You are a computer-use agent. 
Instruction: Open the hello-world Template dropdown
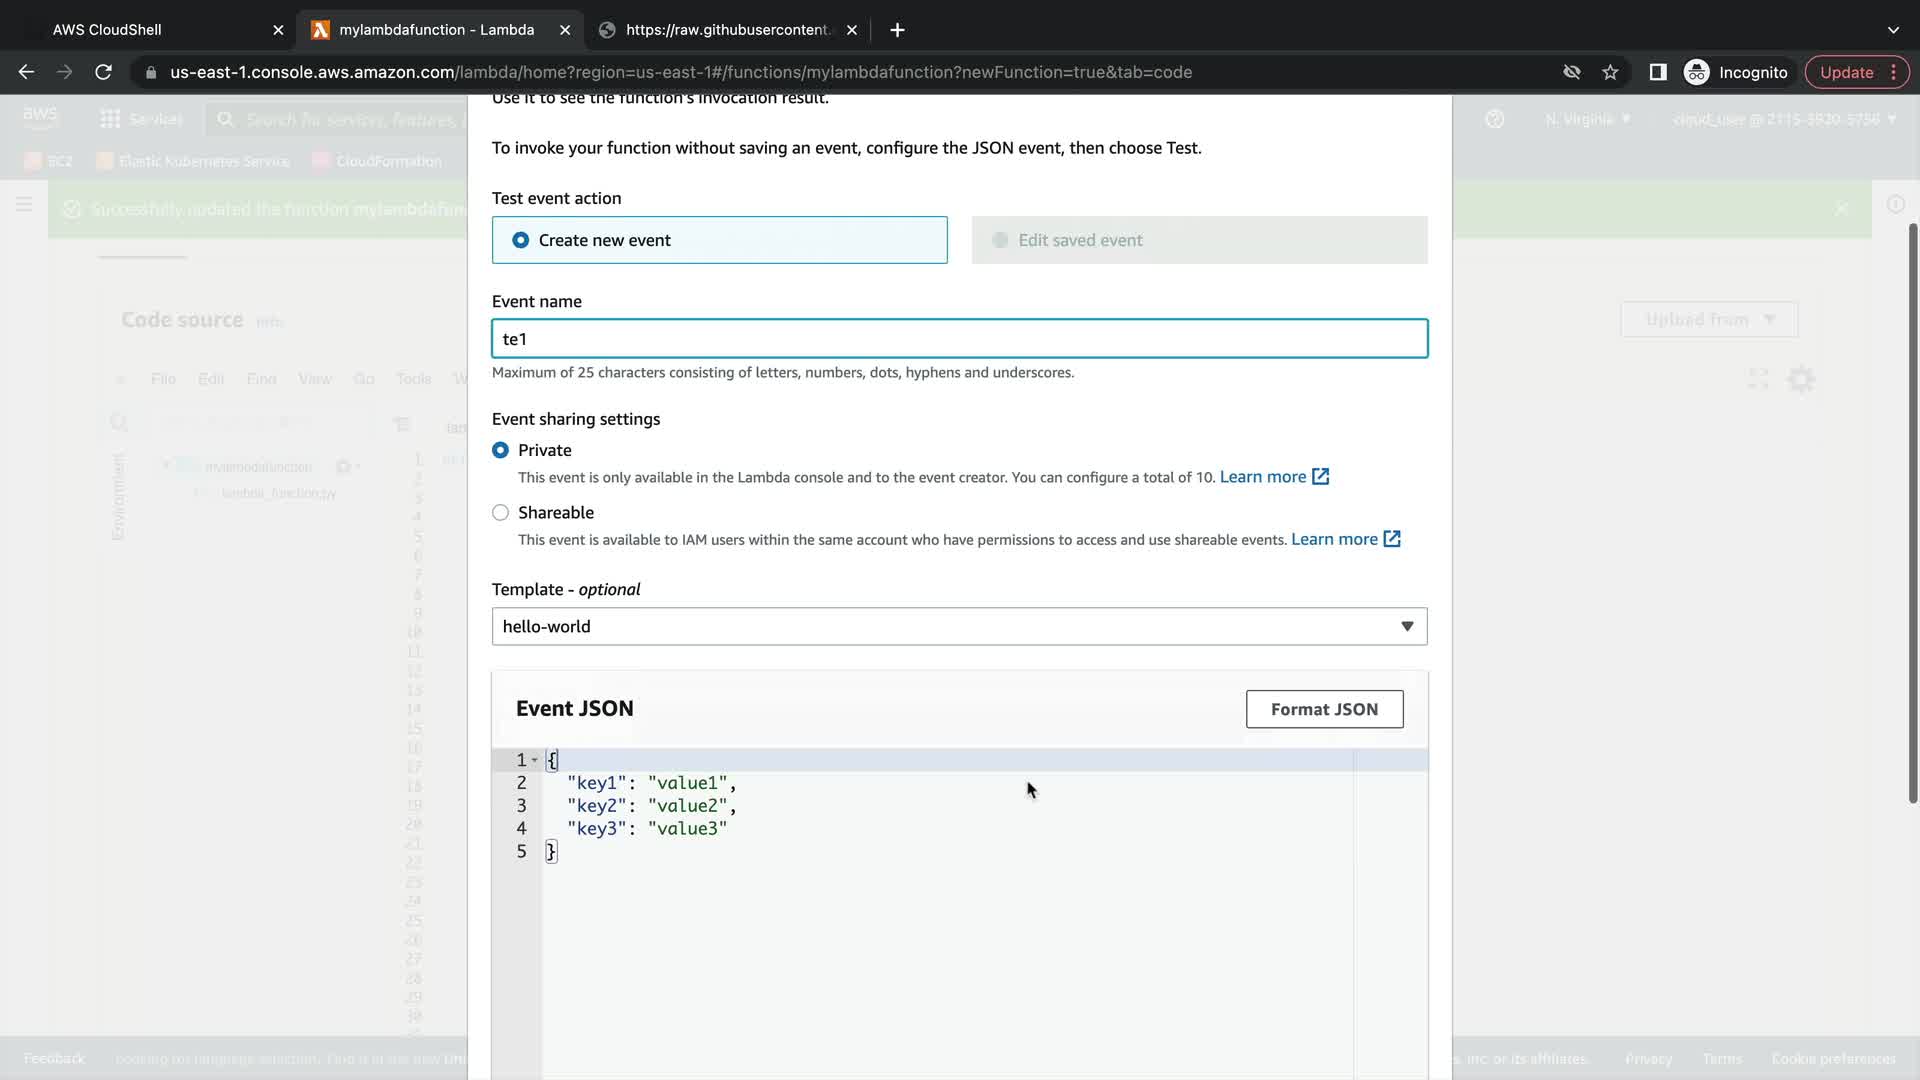(959, 626)
